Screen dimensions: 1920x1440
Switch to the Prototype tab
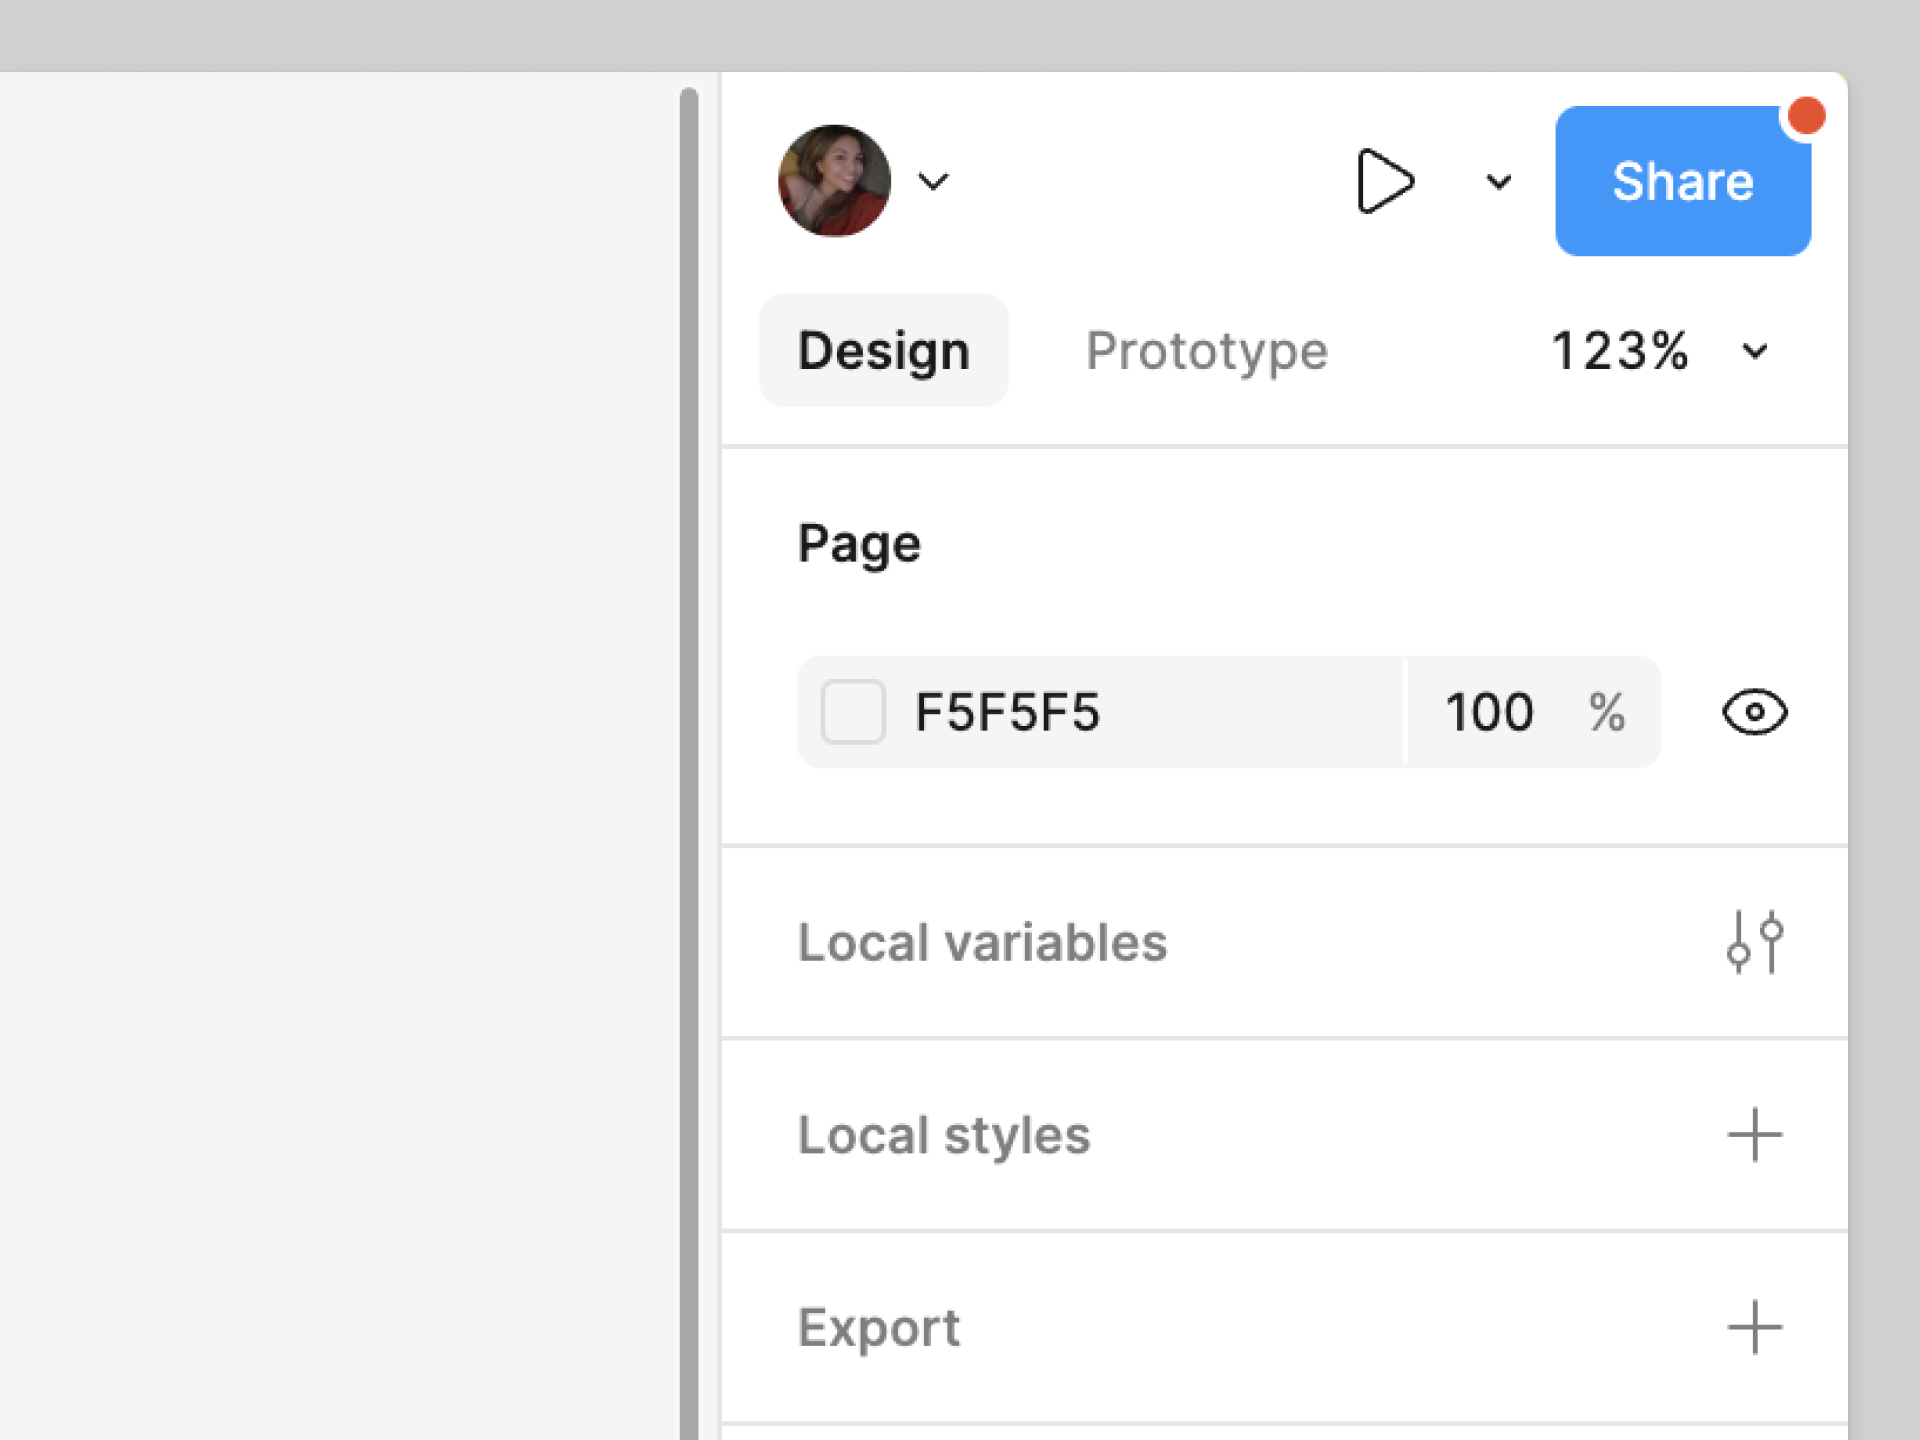pyautogui.click(x=1207, y=351)
